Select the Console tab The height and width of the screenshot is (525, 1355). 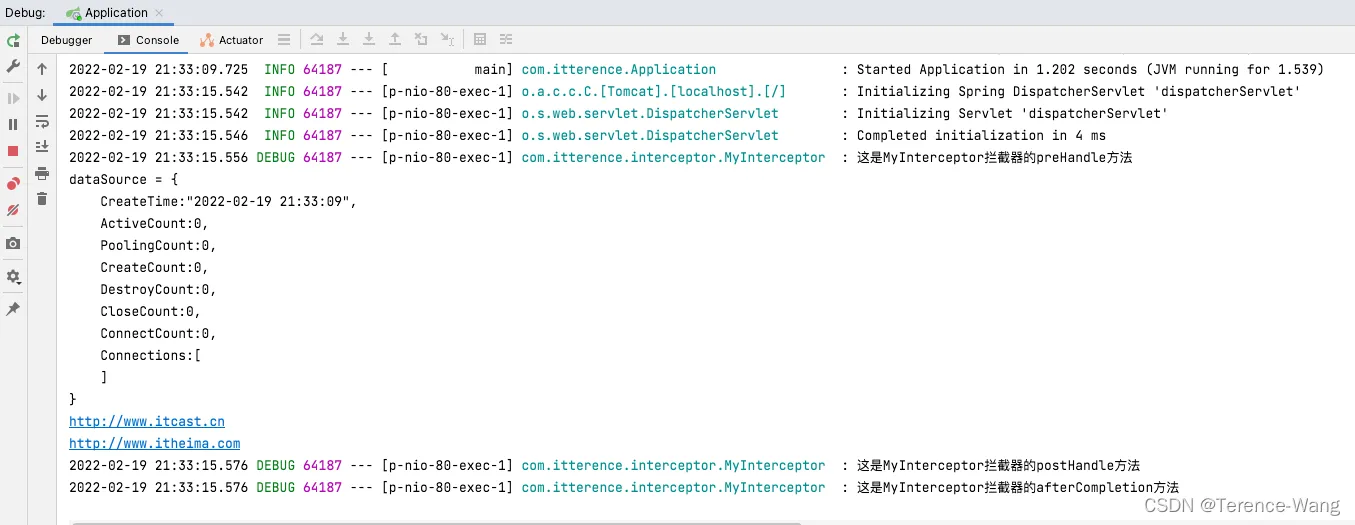coord(148,40)
